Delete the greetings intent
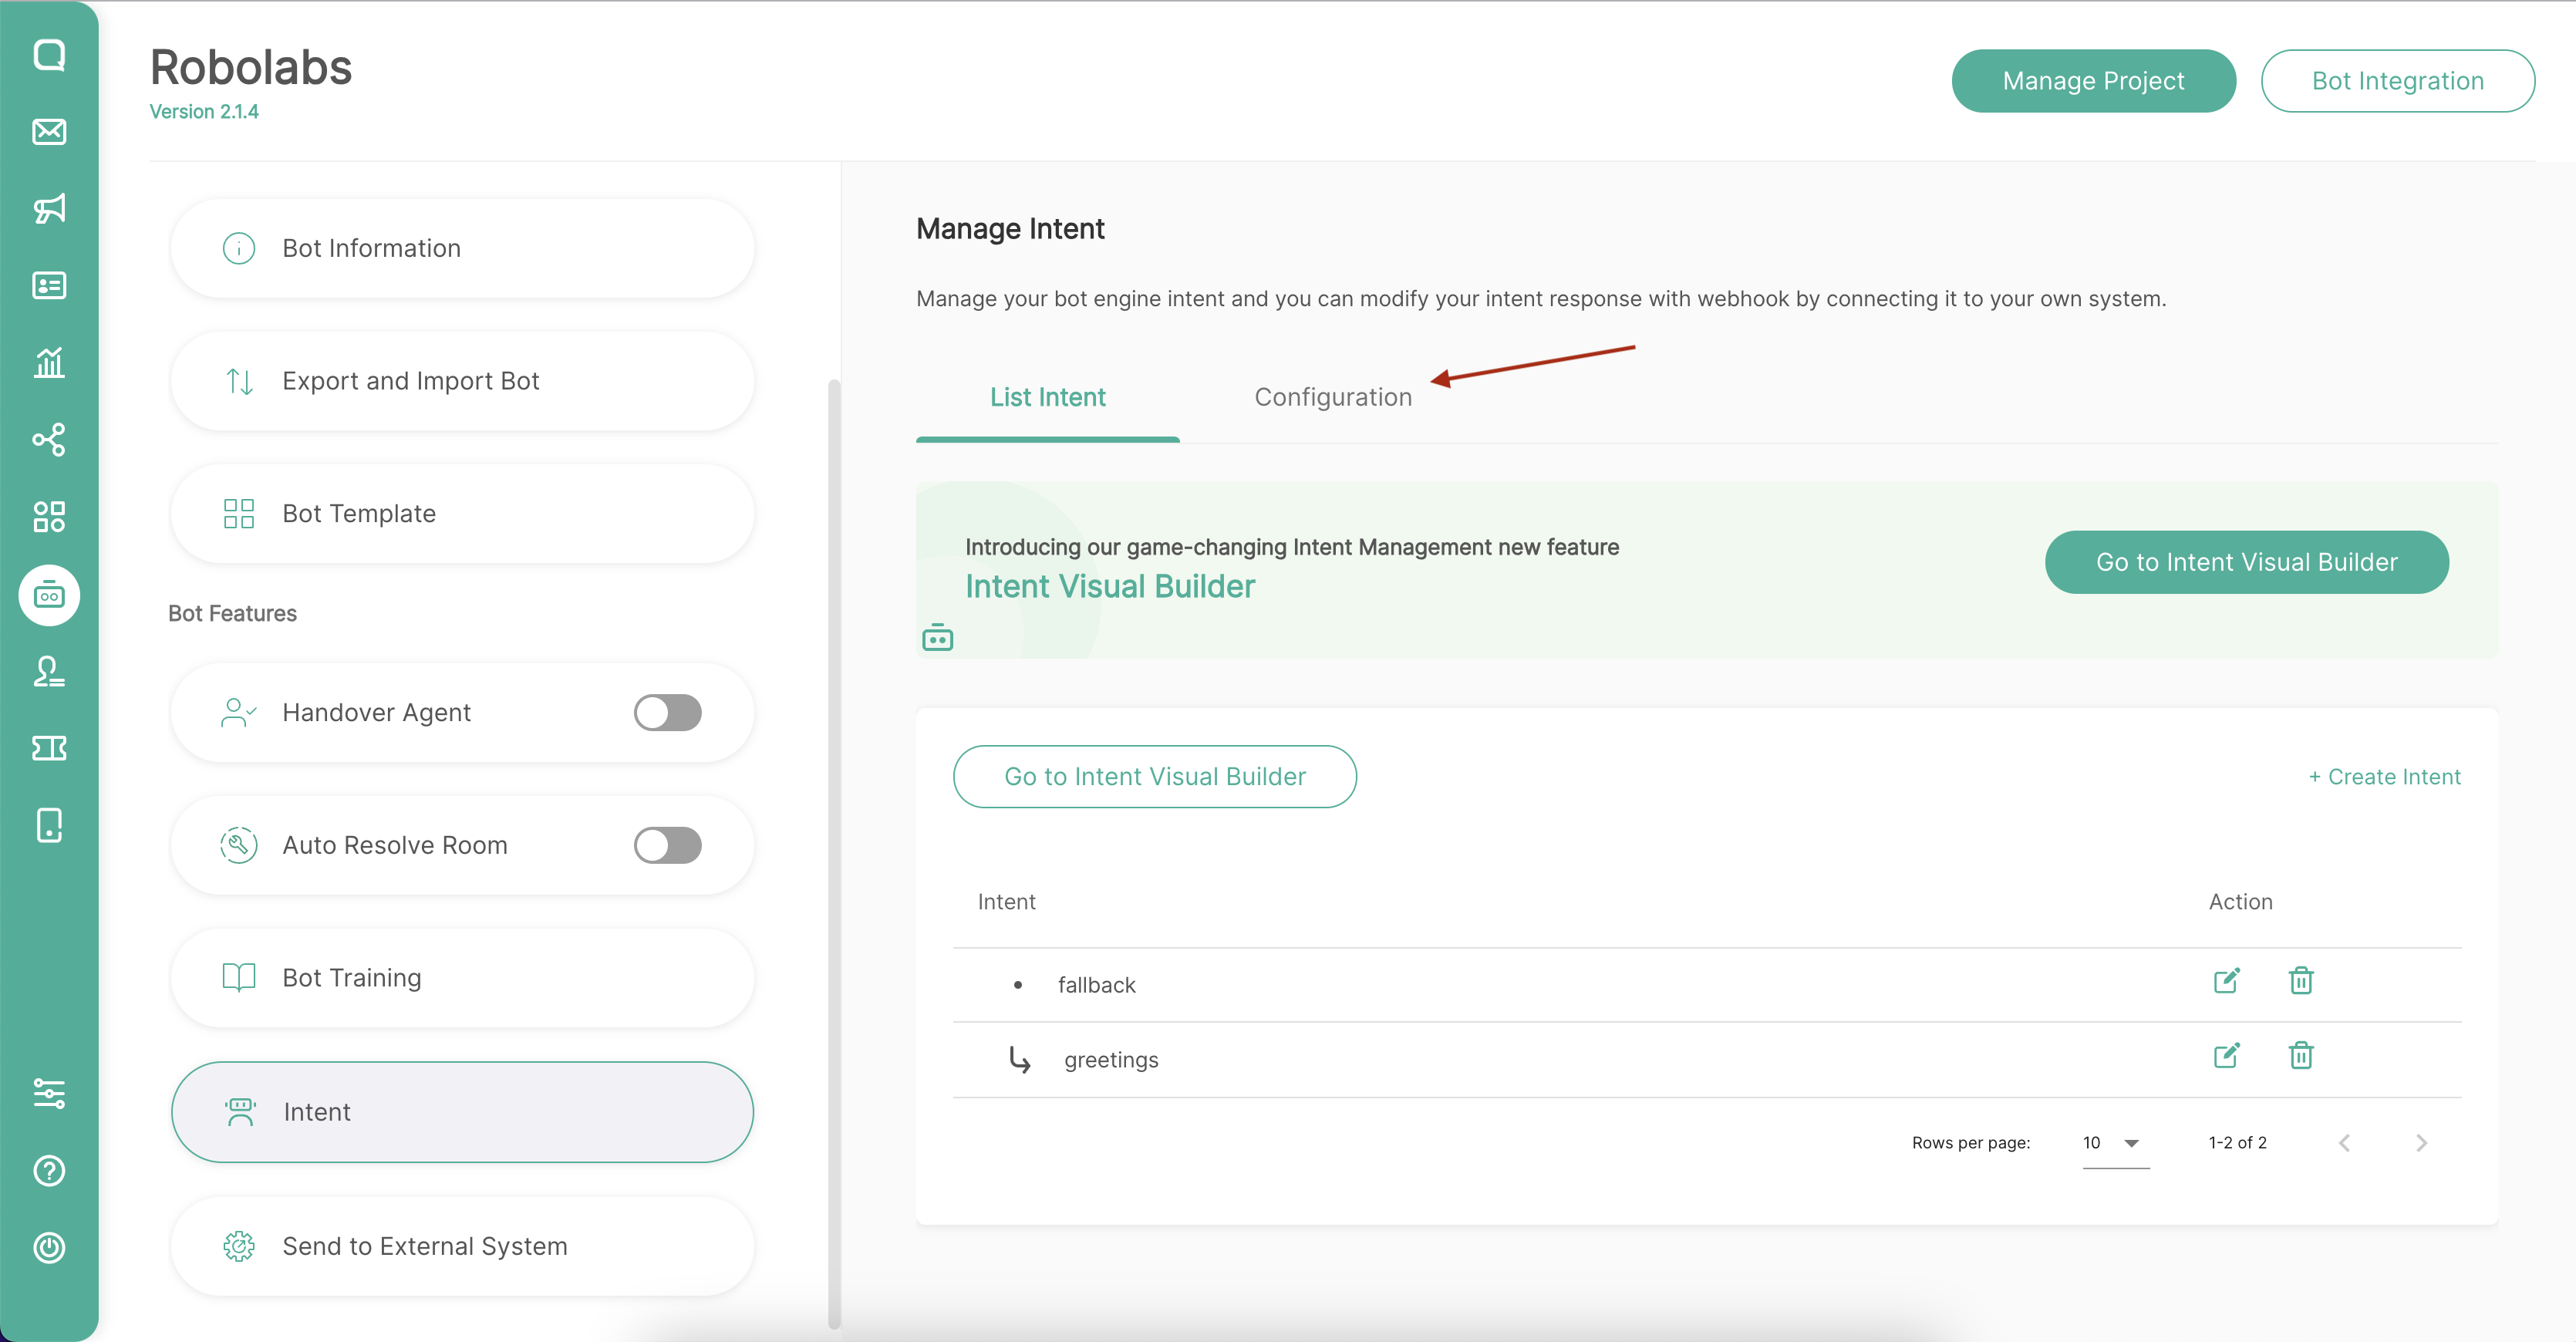Screen dimensions: 2576x1342 [x=2301, y=1056]
